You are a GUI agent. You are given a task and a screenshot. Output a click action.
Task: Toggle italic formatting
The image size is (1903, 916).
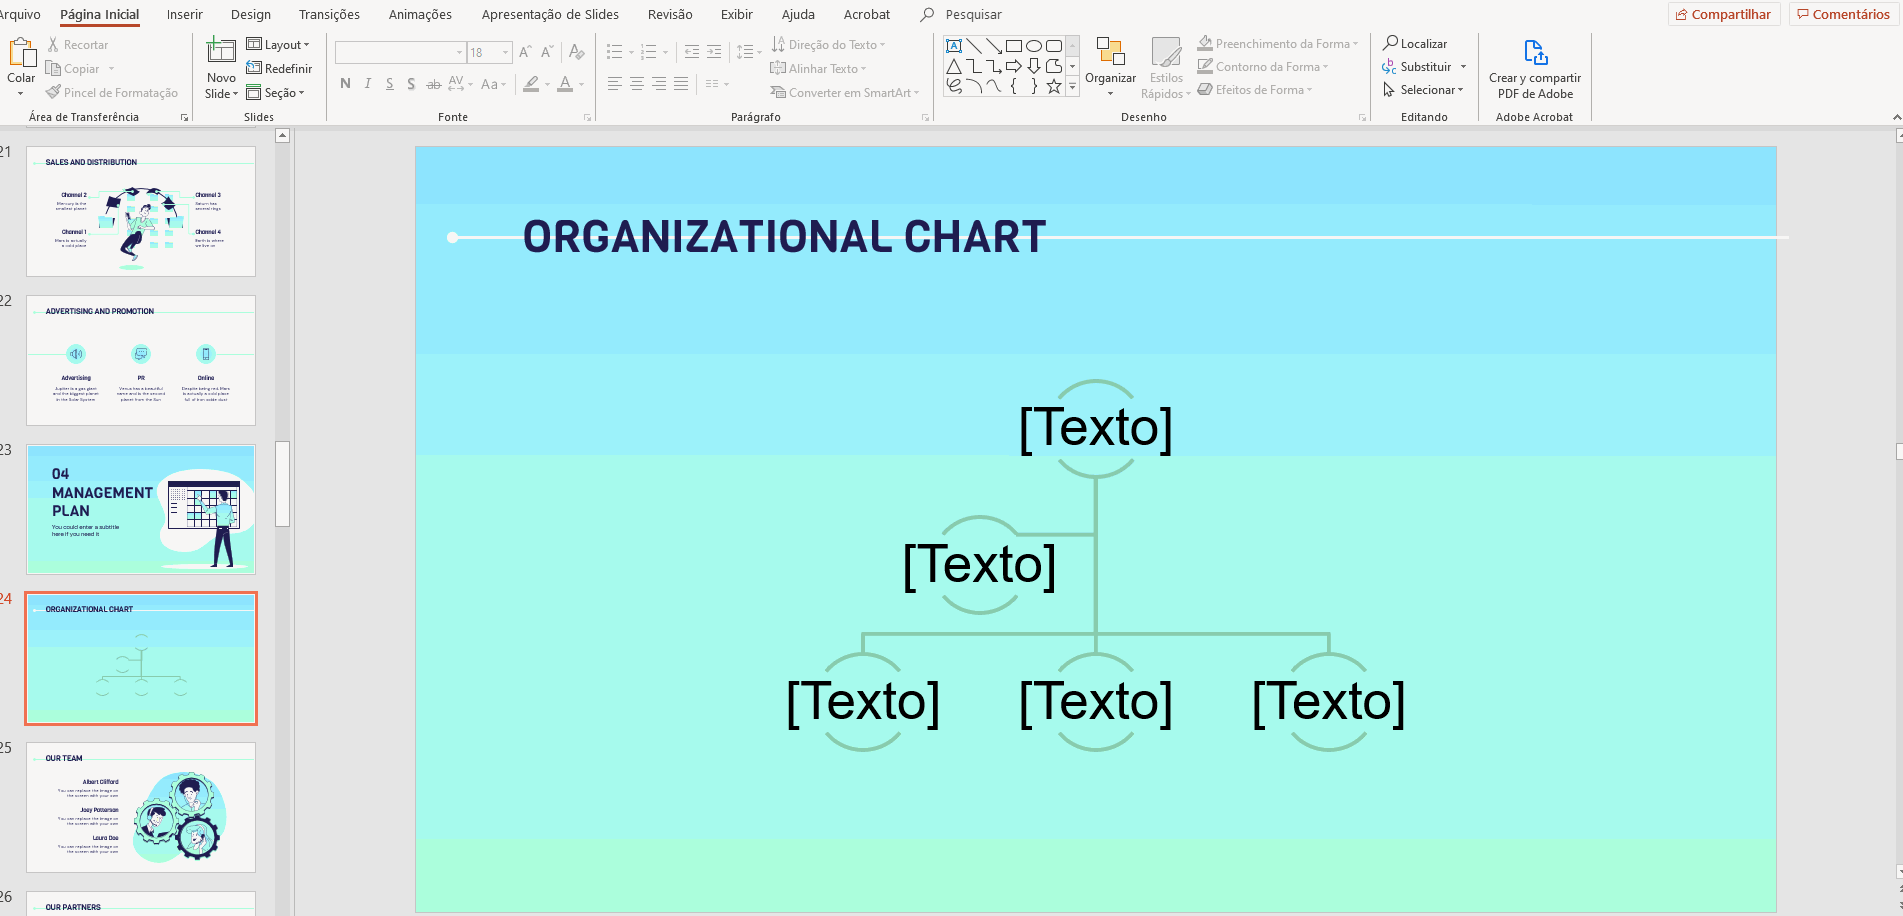pos(368,84)
